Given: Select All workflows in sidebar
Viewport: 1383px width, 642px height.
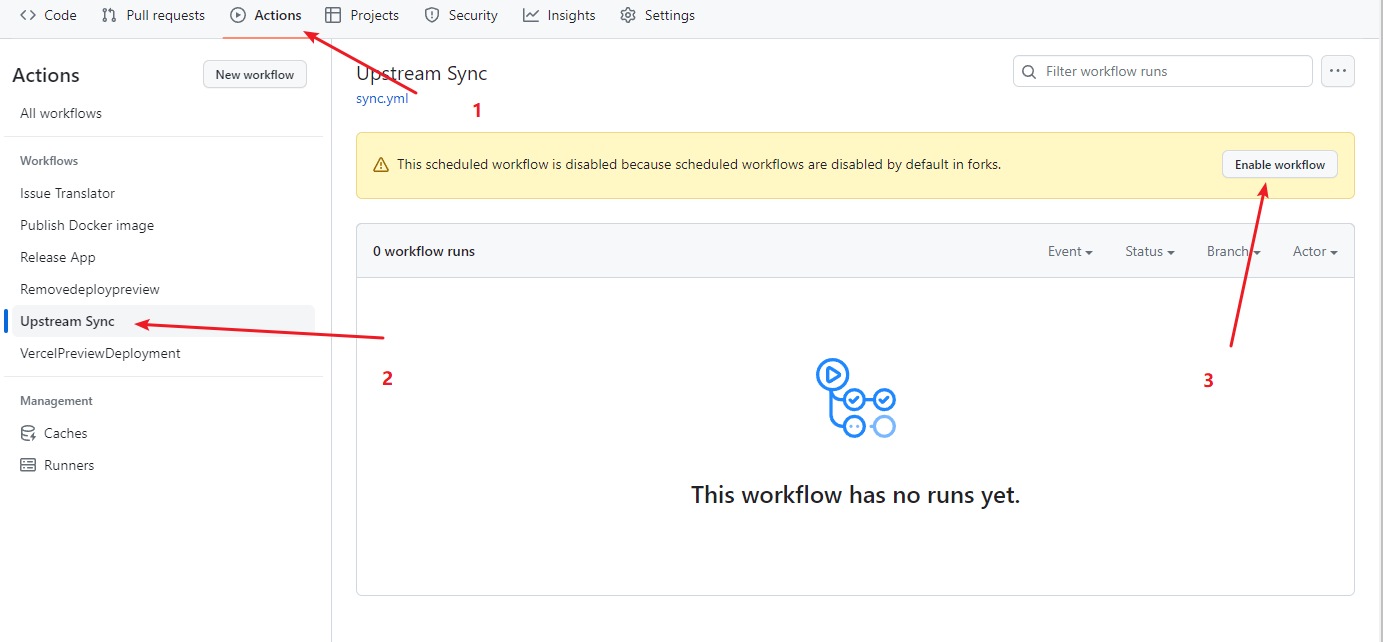Looking at the screenshot, I should (x=61, y=113).
